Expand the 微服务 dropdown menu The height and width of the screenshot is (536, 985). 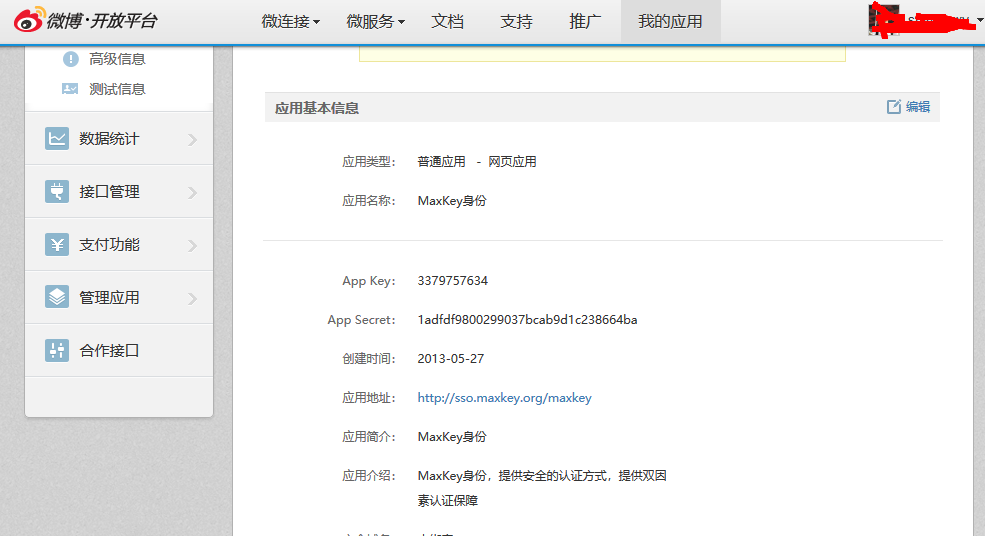[376, 22]
